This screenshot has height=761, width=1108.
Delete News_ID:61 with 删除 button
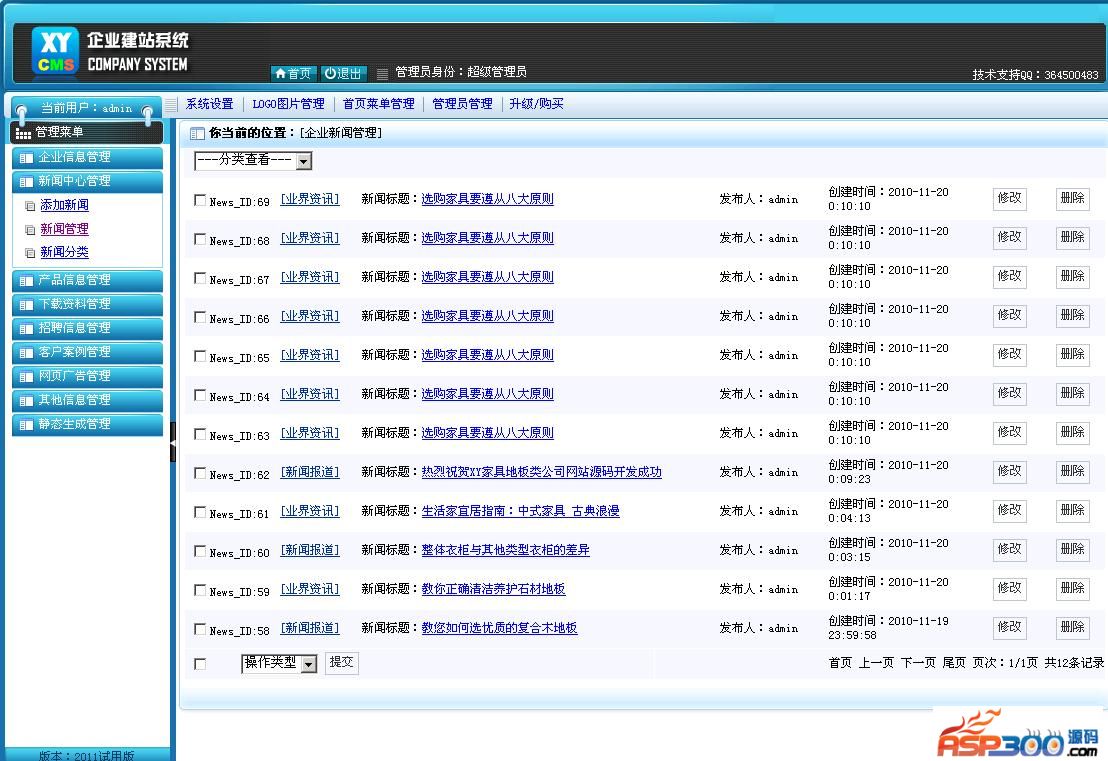pos(1072,510)
